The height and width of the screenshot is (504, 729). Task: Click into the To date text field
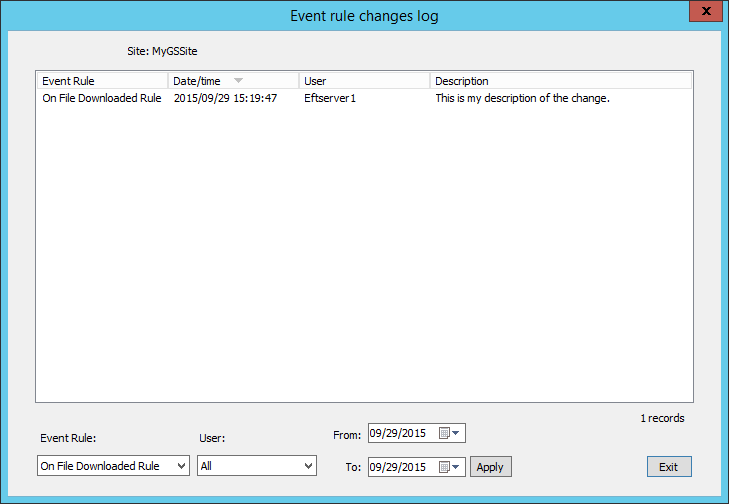click(400, 467)
